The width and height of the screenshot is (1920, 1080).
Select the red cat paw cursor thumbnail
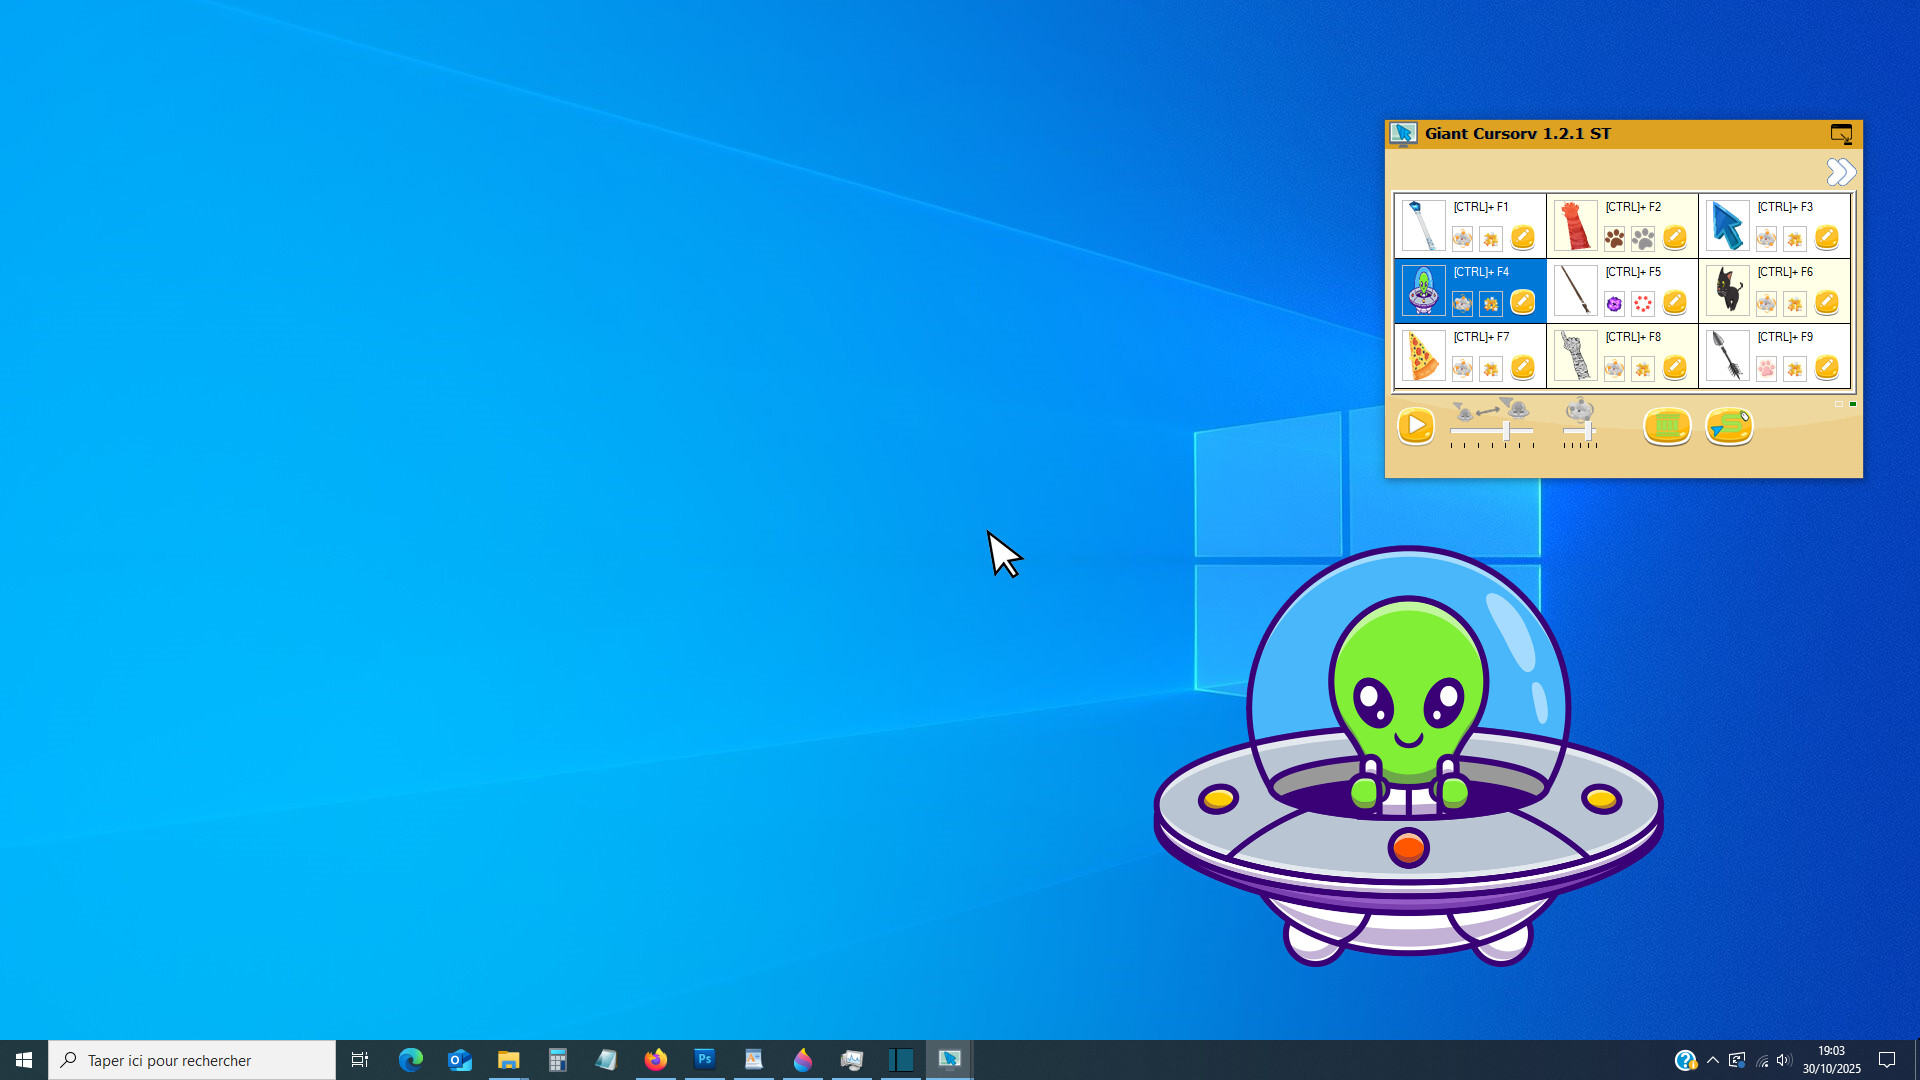1575,226
